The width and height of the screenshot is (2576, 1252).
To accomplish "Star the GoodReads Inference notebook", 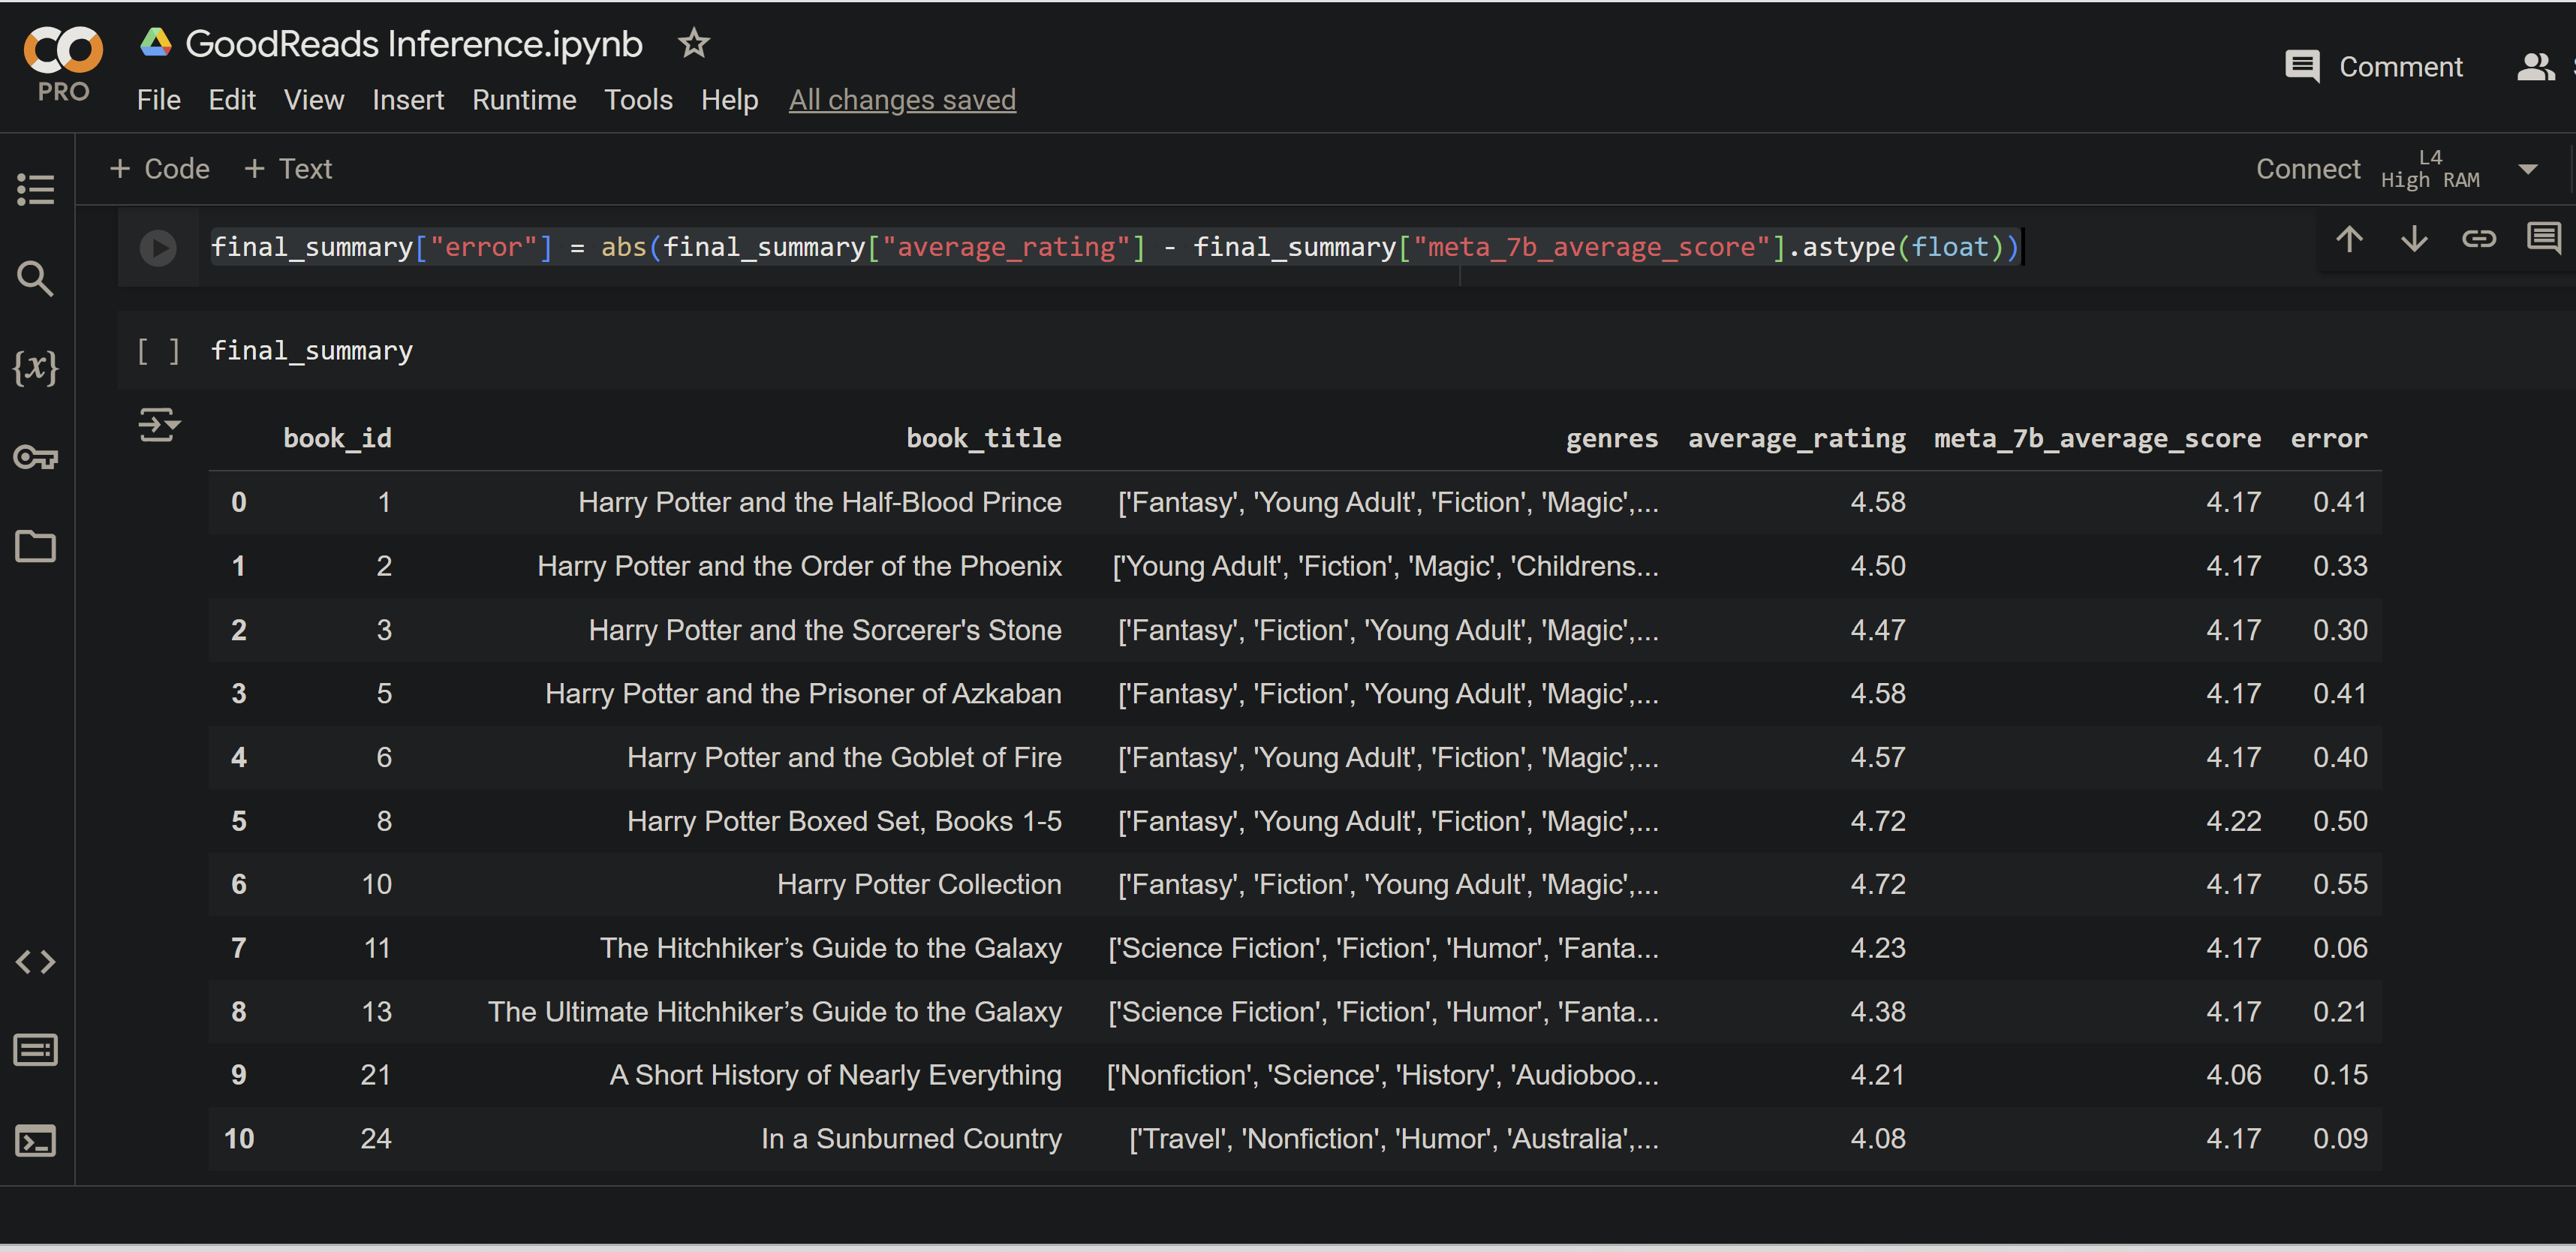I will coord(693,44).
